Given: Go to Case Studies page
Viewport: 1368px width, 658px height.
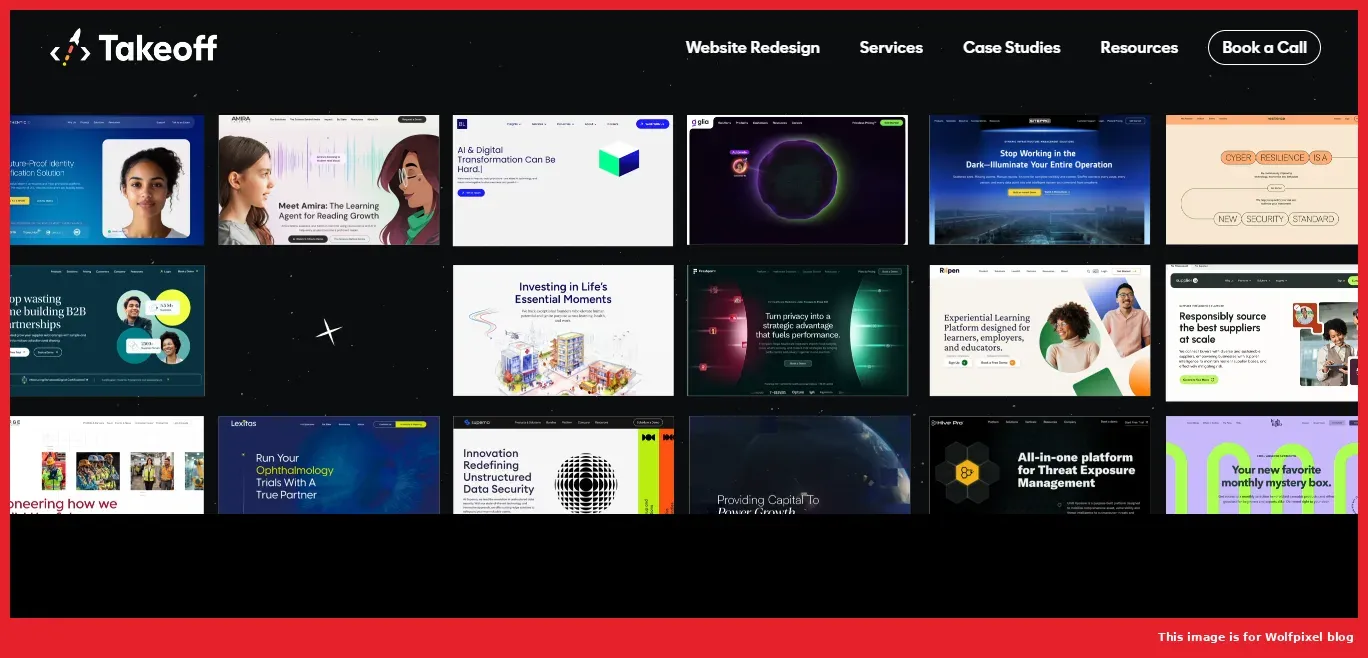Looking at the screenshot, I should click(x=1011, y=47).
